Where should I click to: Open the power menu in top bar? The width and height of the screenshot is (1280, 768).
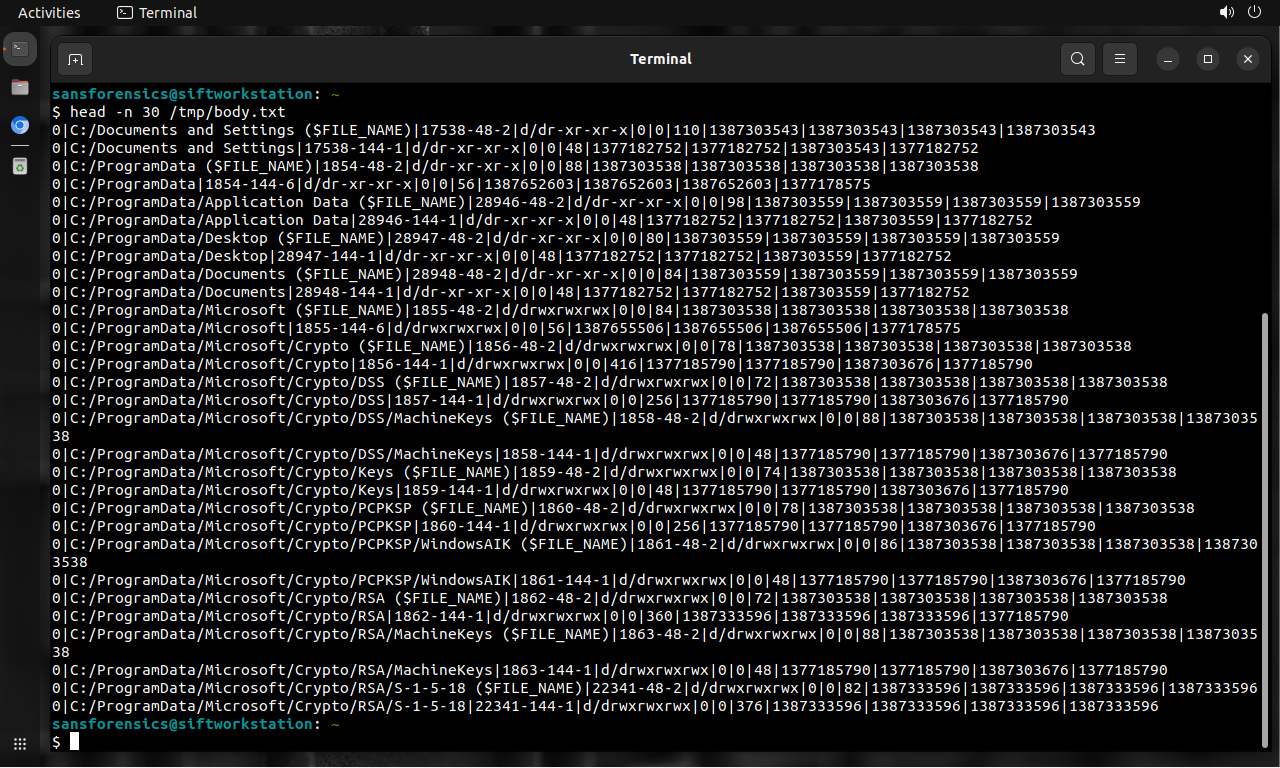1255,13
